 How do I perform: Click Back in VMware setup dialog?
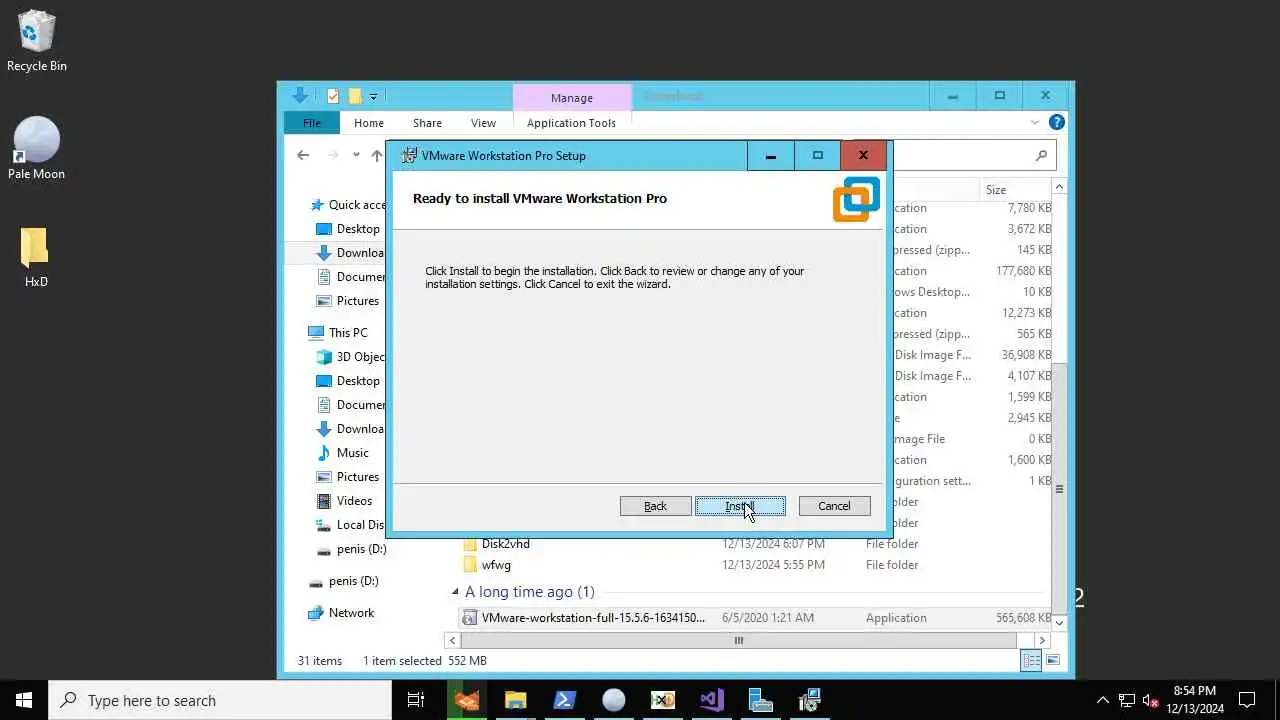coord(655,506)
